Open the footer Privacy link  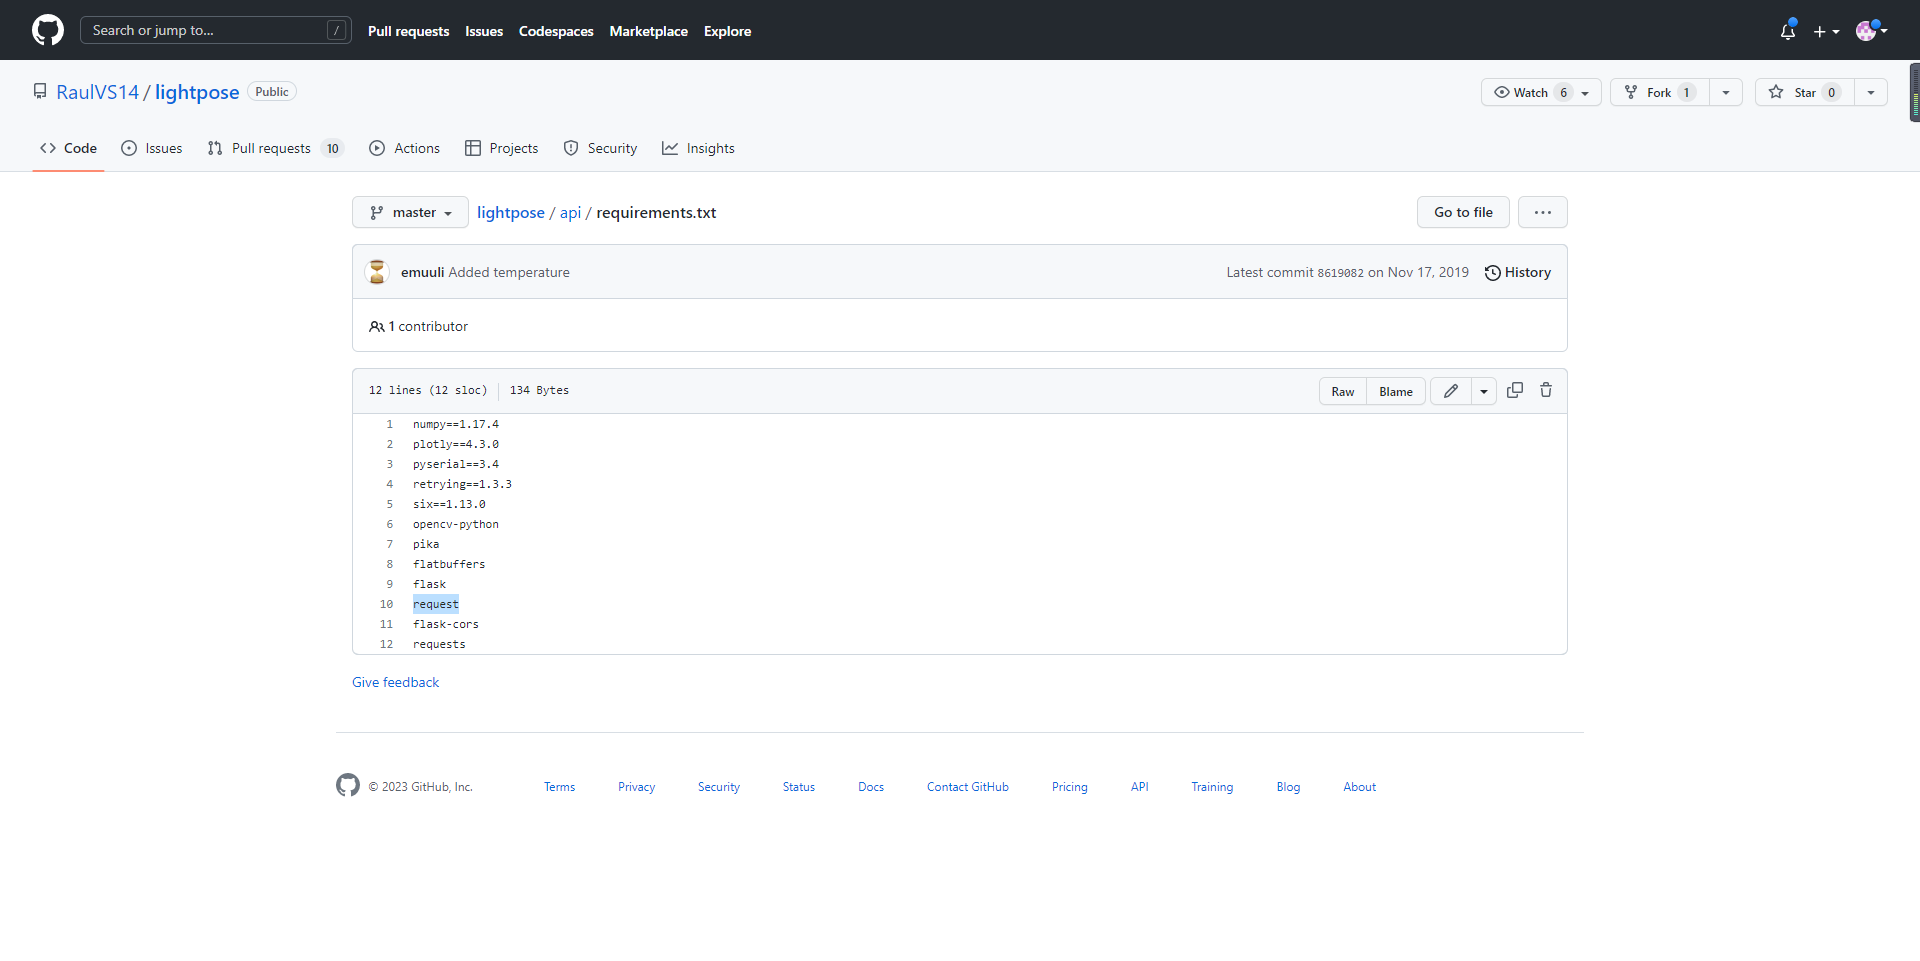(636, 787)
